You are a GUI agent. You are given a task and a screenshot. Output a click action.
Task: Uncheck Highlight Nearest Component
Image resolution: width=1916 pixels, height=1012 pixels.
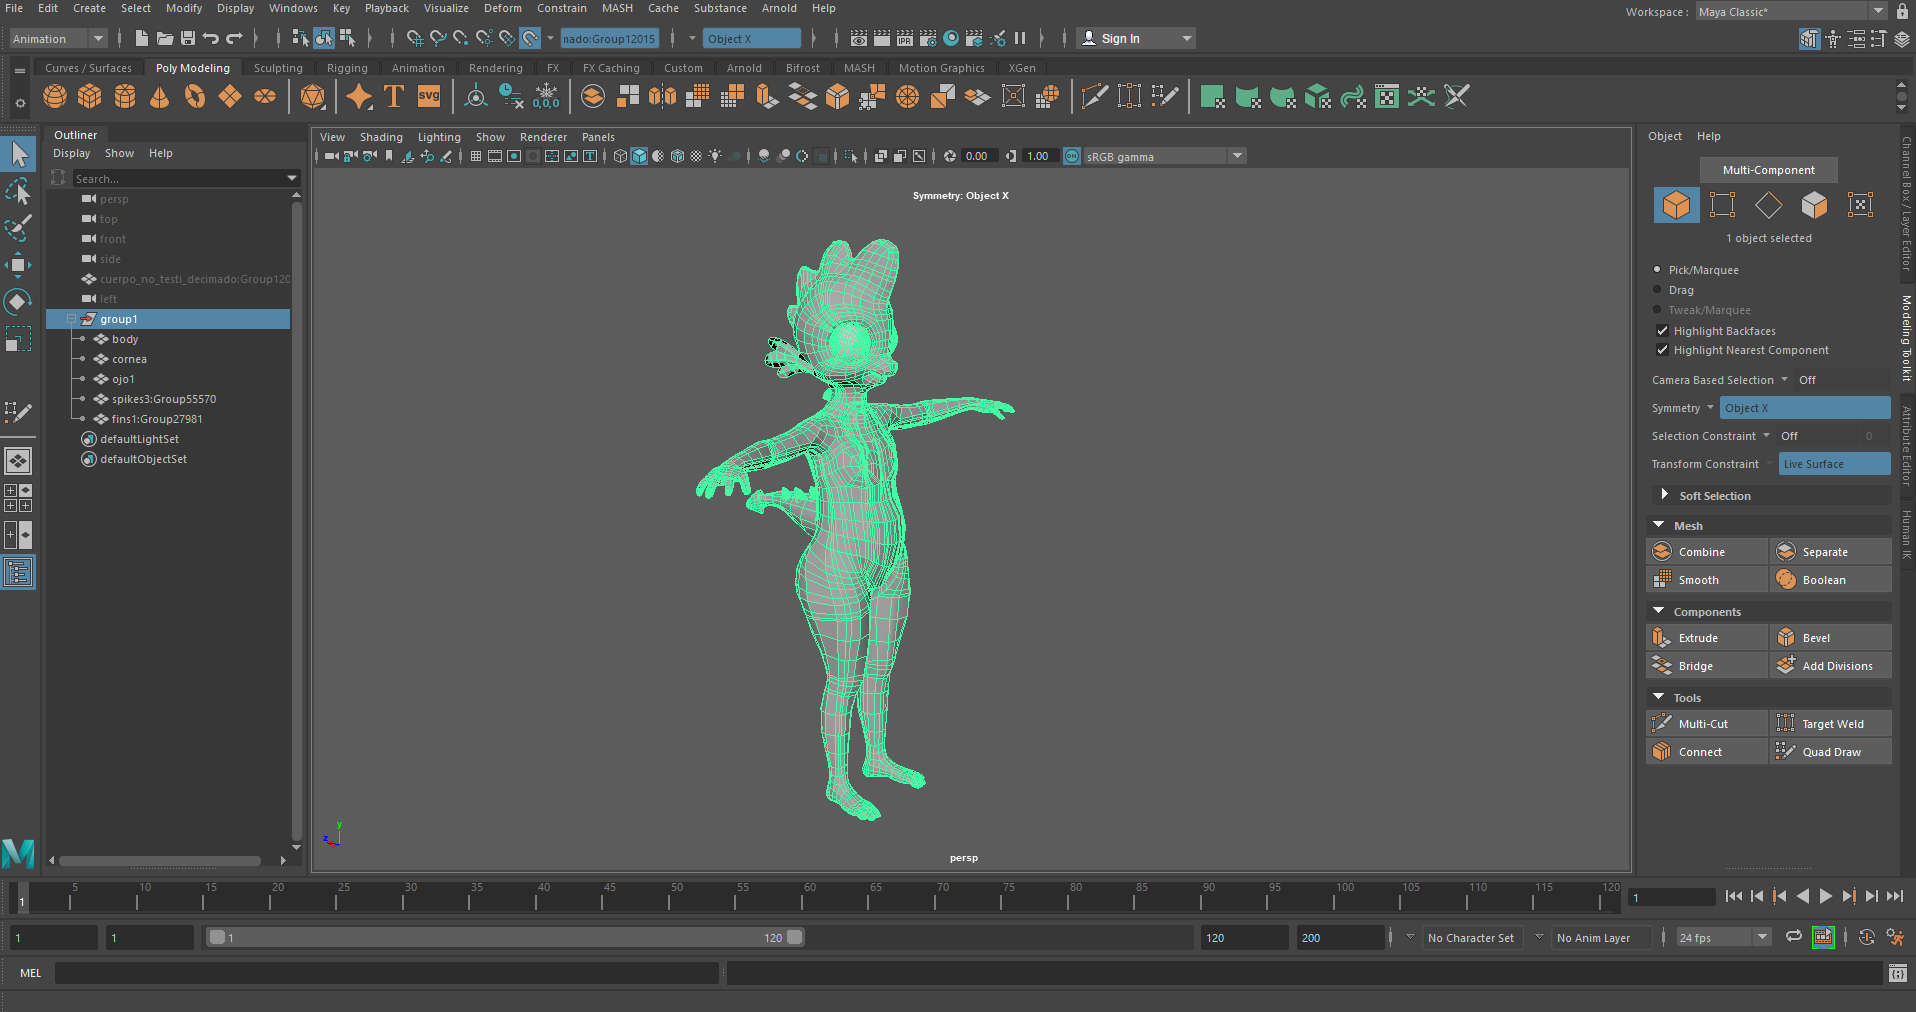point(1662,350)
